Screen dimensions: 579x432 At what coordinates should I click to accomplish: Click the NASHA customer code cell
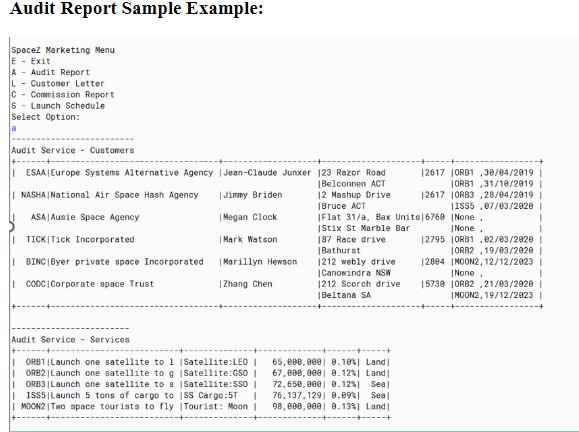click(34, 195)
